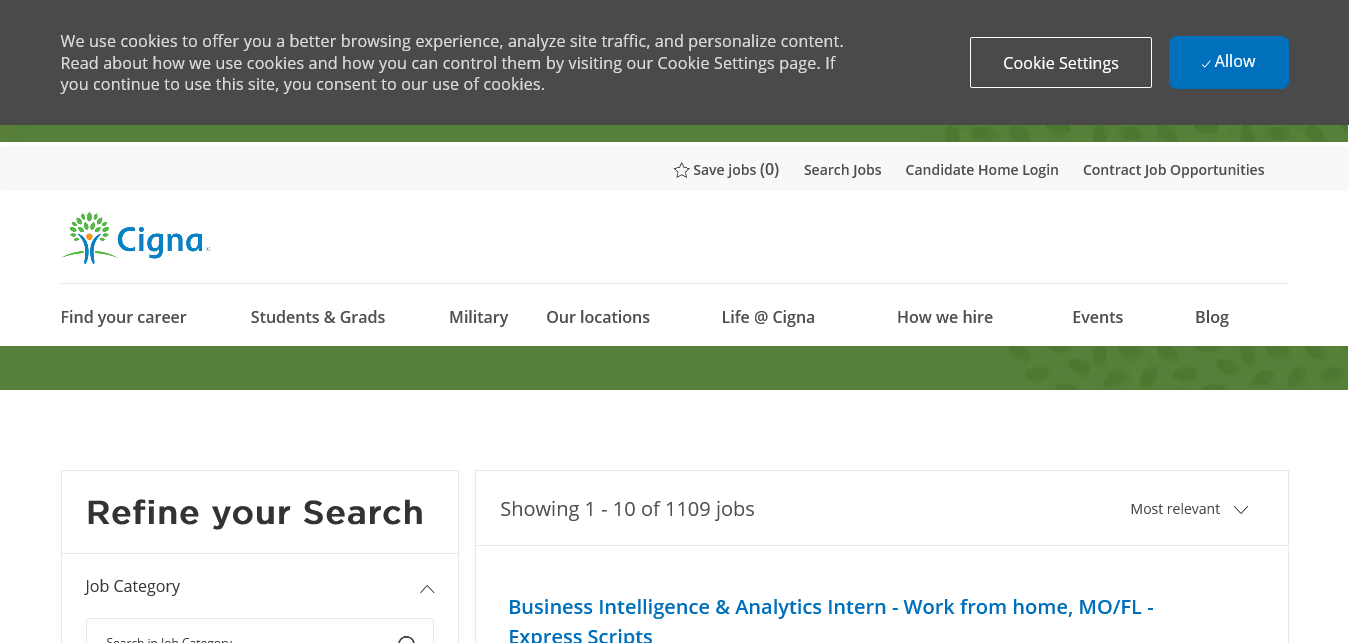Click the magnifier icon in Job Category search
The image size is (1366, 643).
point(407,640)
